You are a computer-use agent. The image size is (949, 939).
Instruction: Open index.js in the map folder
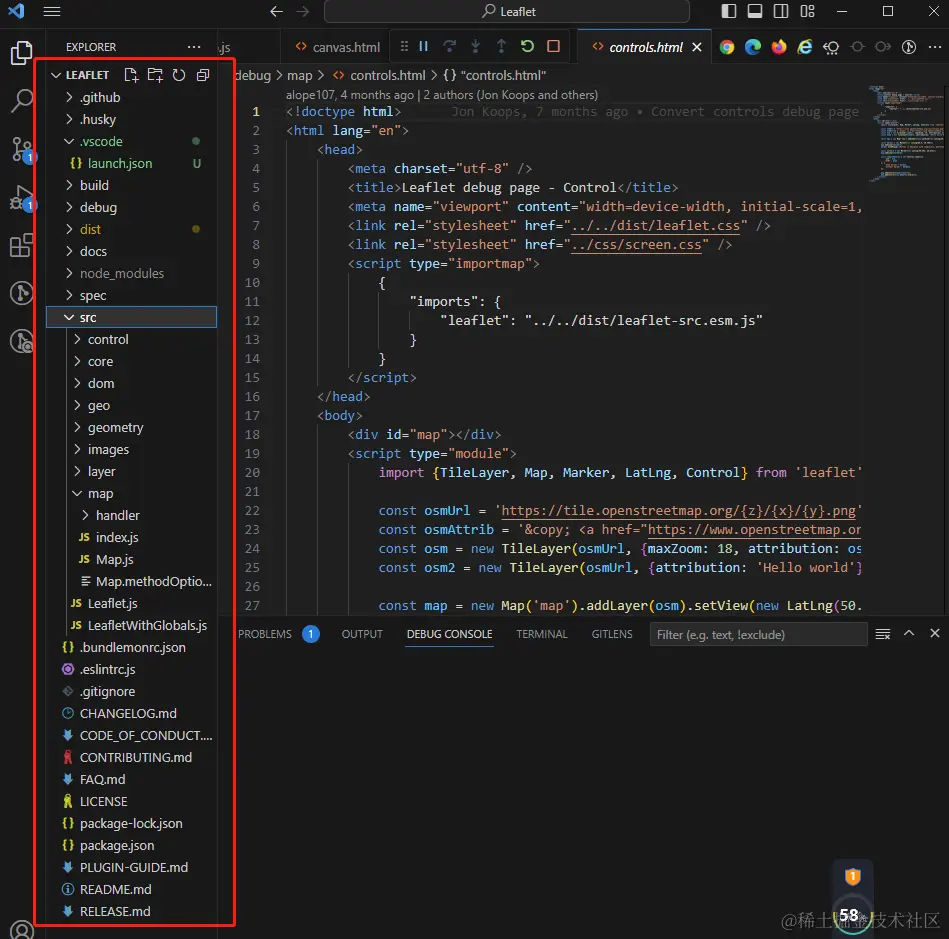[x=131, y=538]
